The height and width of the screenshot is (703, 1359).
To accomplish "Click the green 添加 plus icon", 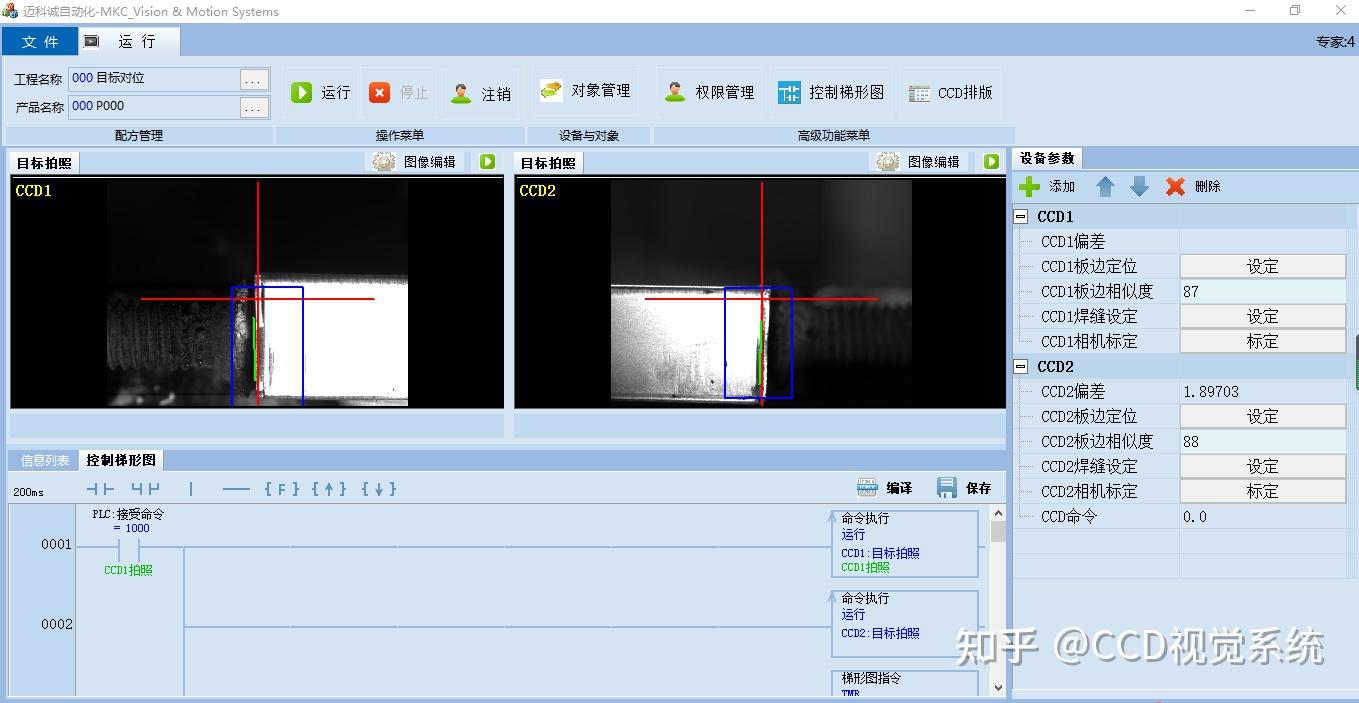I will click(x=1029, y=186).
